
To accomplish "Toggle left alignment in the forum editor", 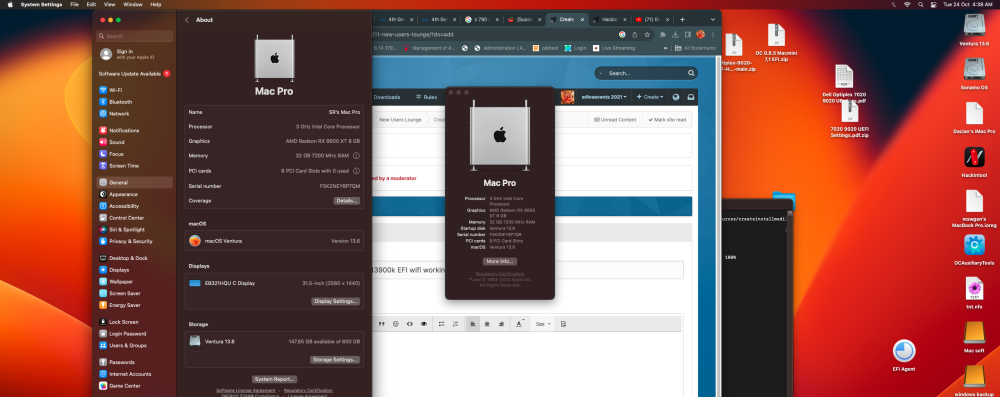I will coord(473,324).
